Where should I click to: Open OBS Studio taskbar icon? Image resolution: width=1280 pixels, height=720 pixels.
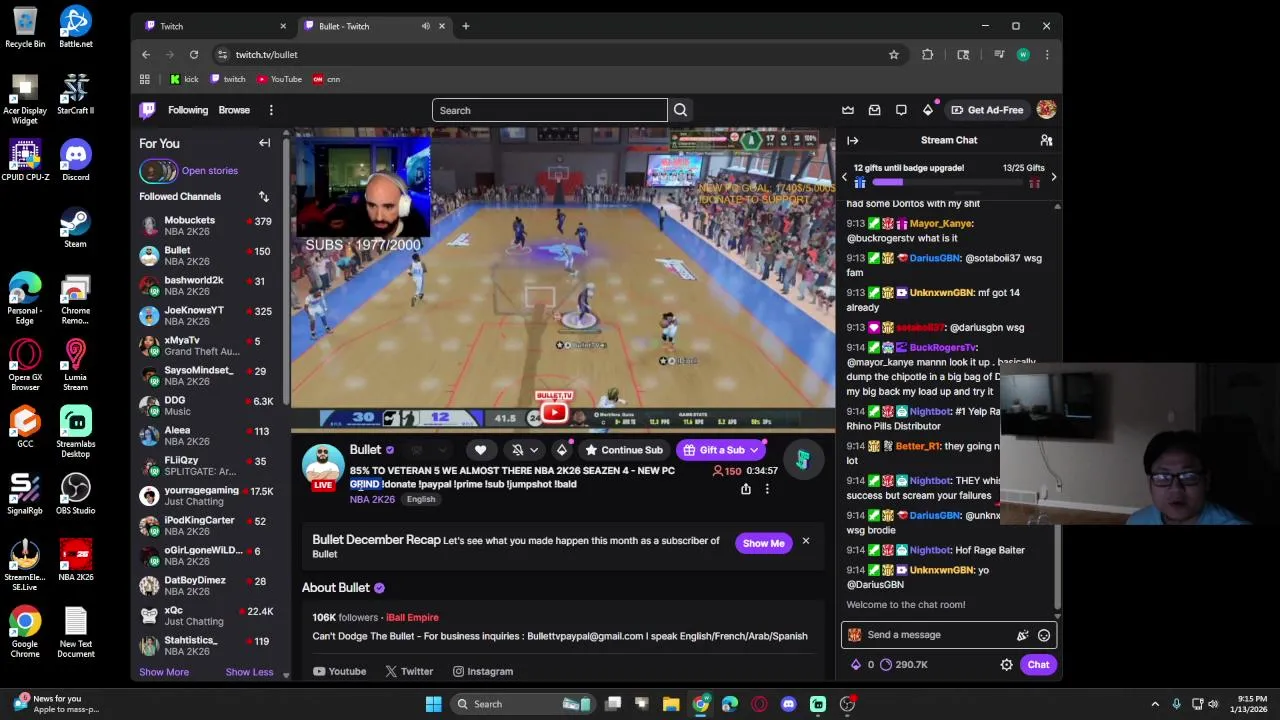tap(847, 704)
